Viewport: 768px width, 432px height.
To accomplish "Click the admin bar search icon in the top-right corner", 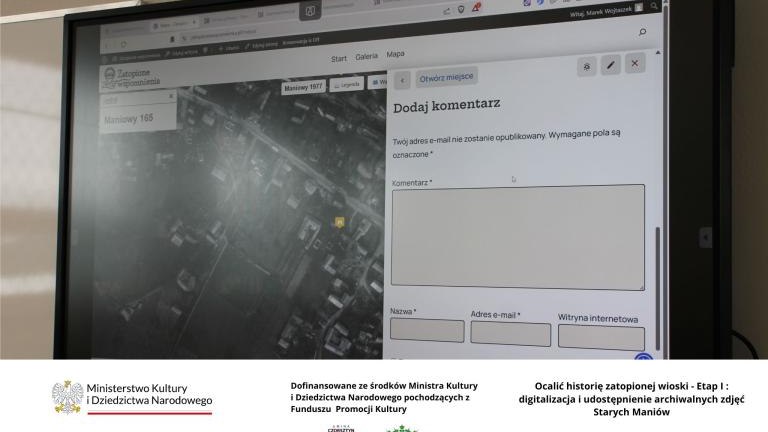I will point(654,6).
